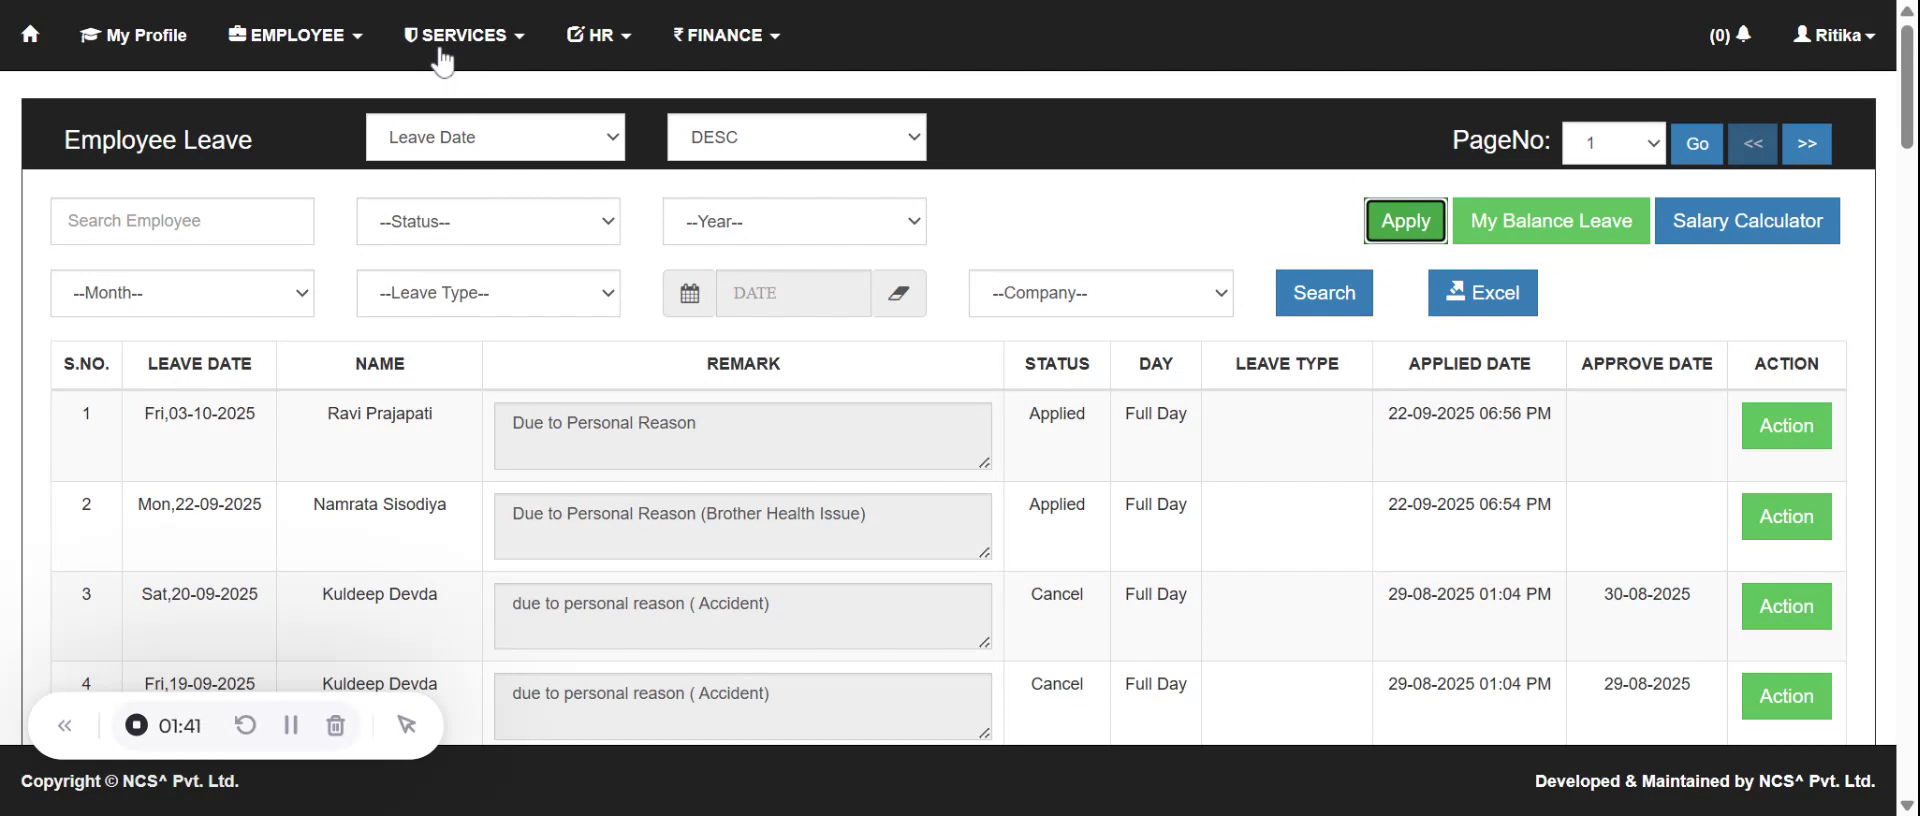Stop the screen recording with the record icon
1920x816 pixels.
pyautogui.click(x=136, y=725)
